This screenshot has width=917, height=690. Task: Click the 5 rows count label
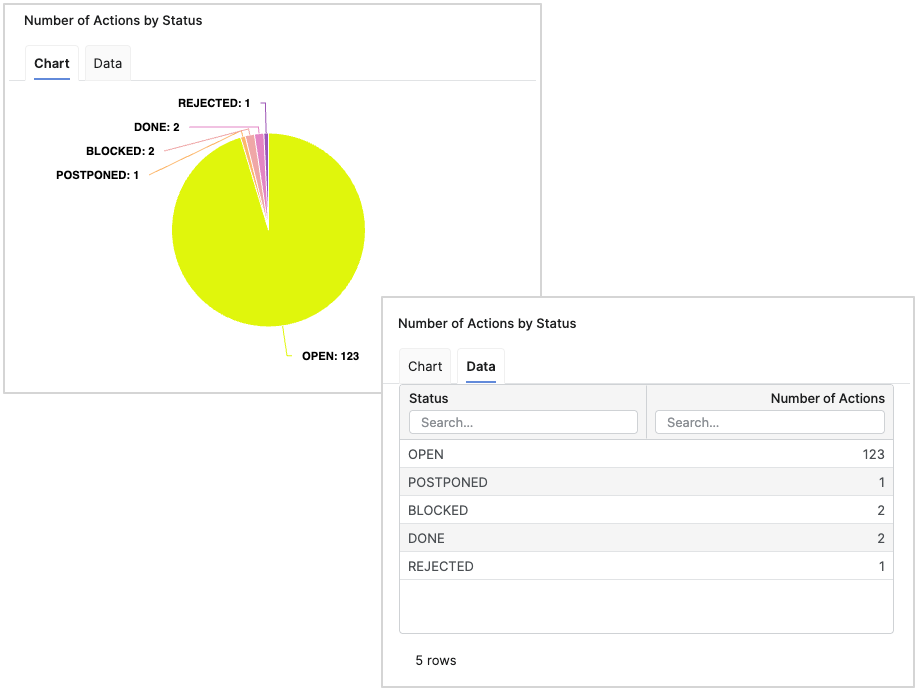click(436, 660)
